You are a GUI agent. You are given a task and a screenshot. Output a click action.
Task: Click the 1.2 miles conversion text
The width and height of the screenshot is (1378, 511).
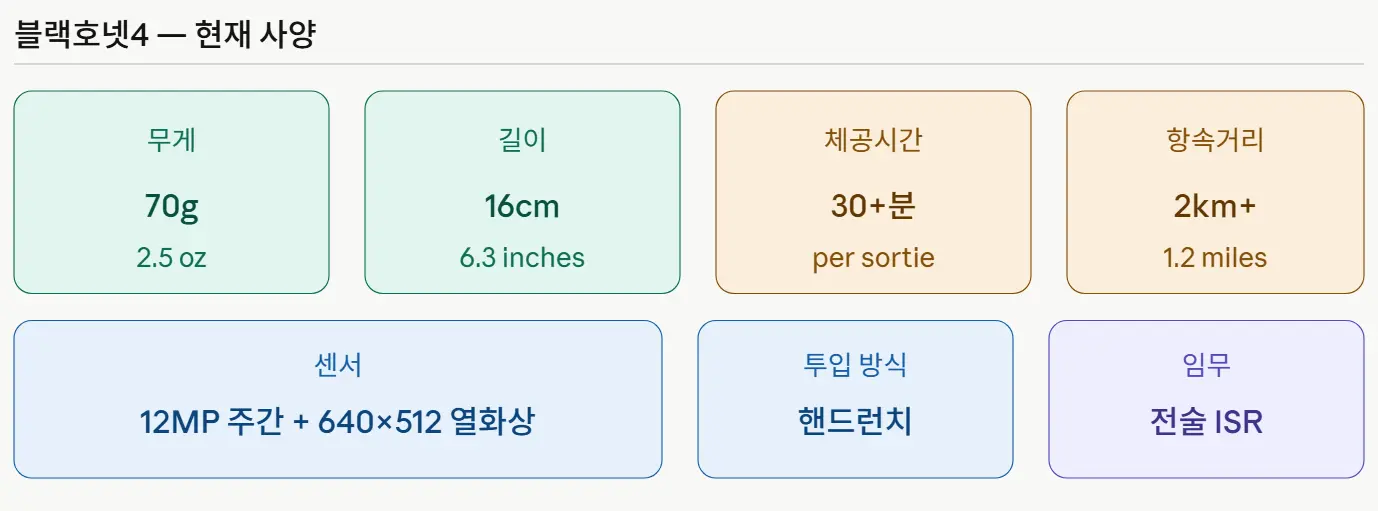point(1215,258)
